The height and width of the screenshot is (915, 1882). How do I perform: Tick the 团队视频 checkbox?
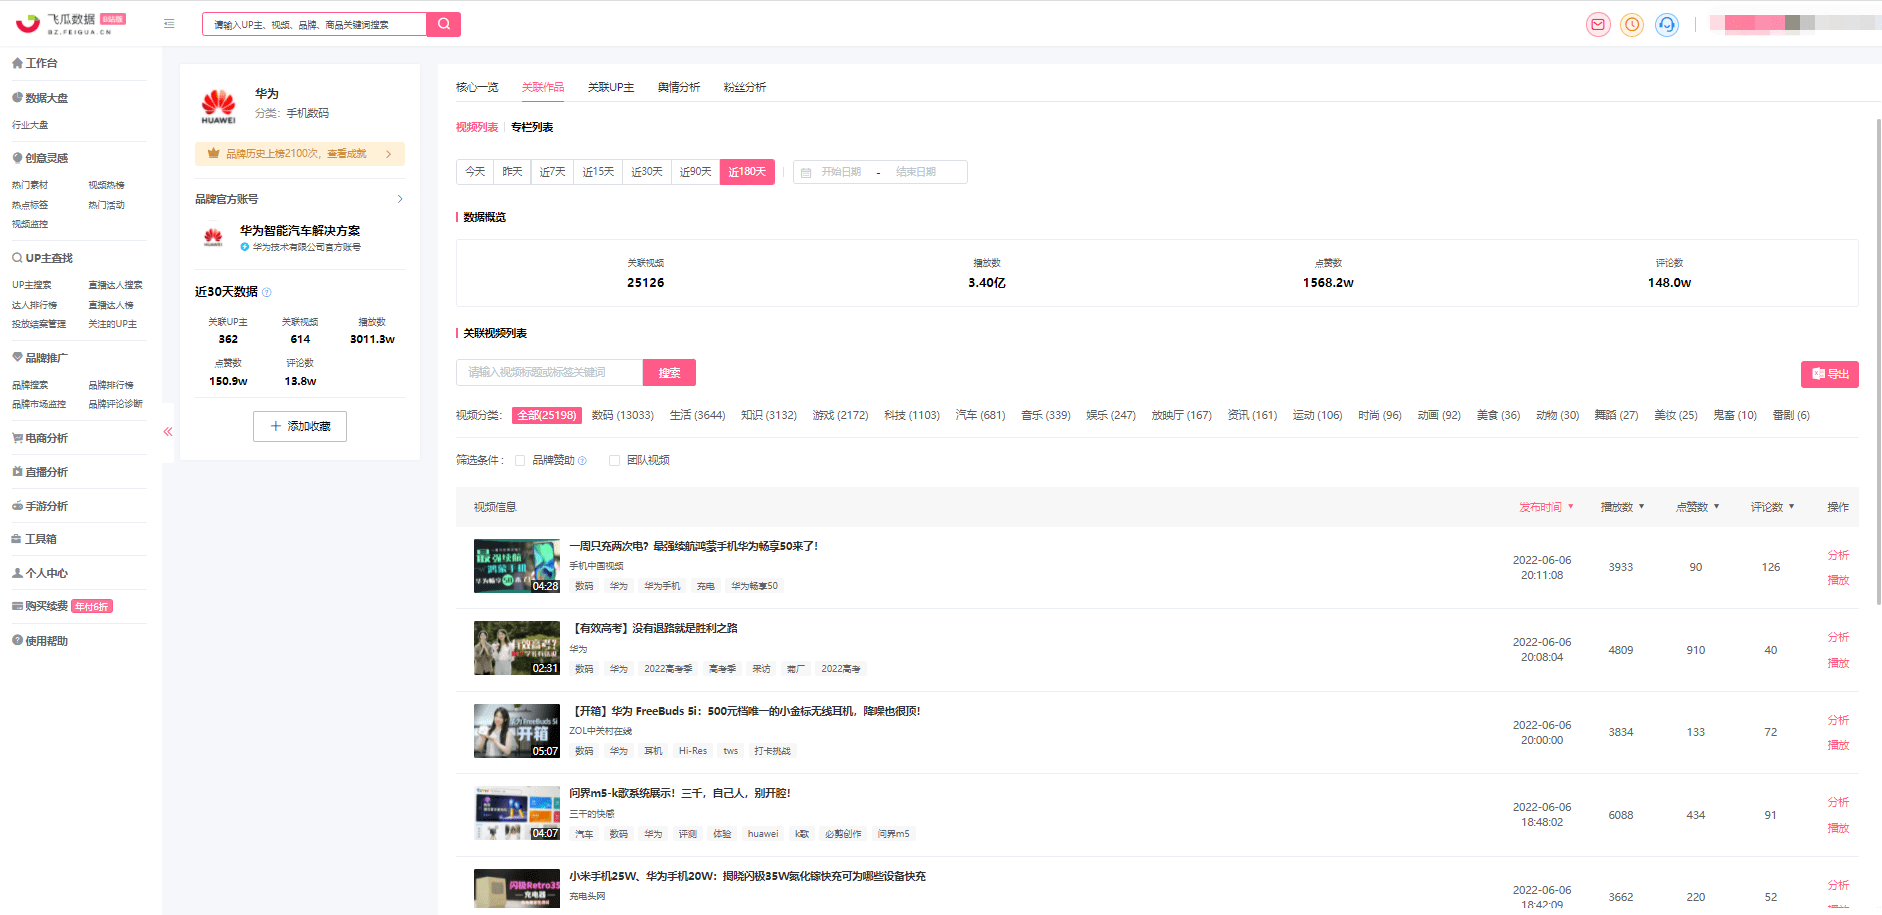click(614, 461)
